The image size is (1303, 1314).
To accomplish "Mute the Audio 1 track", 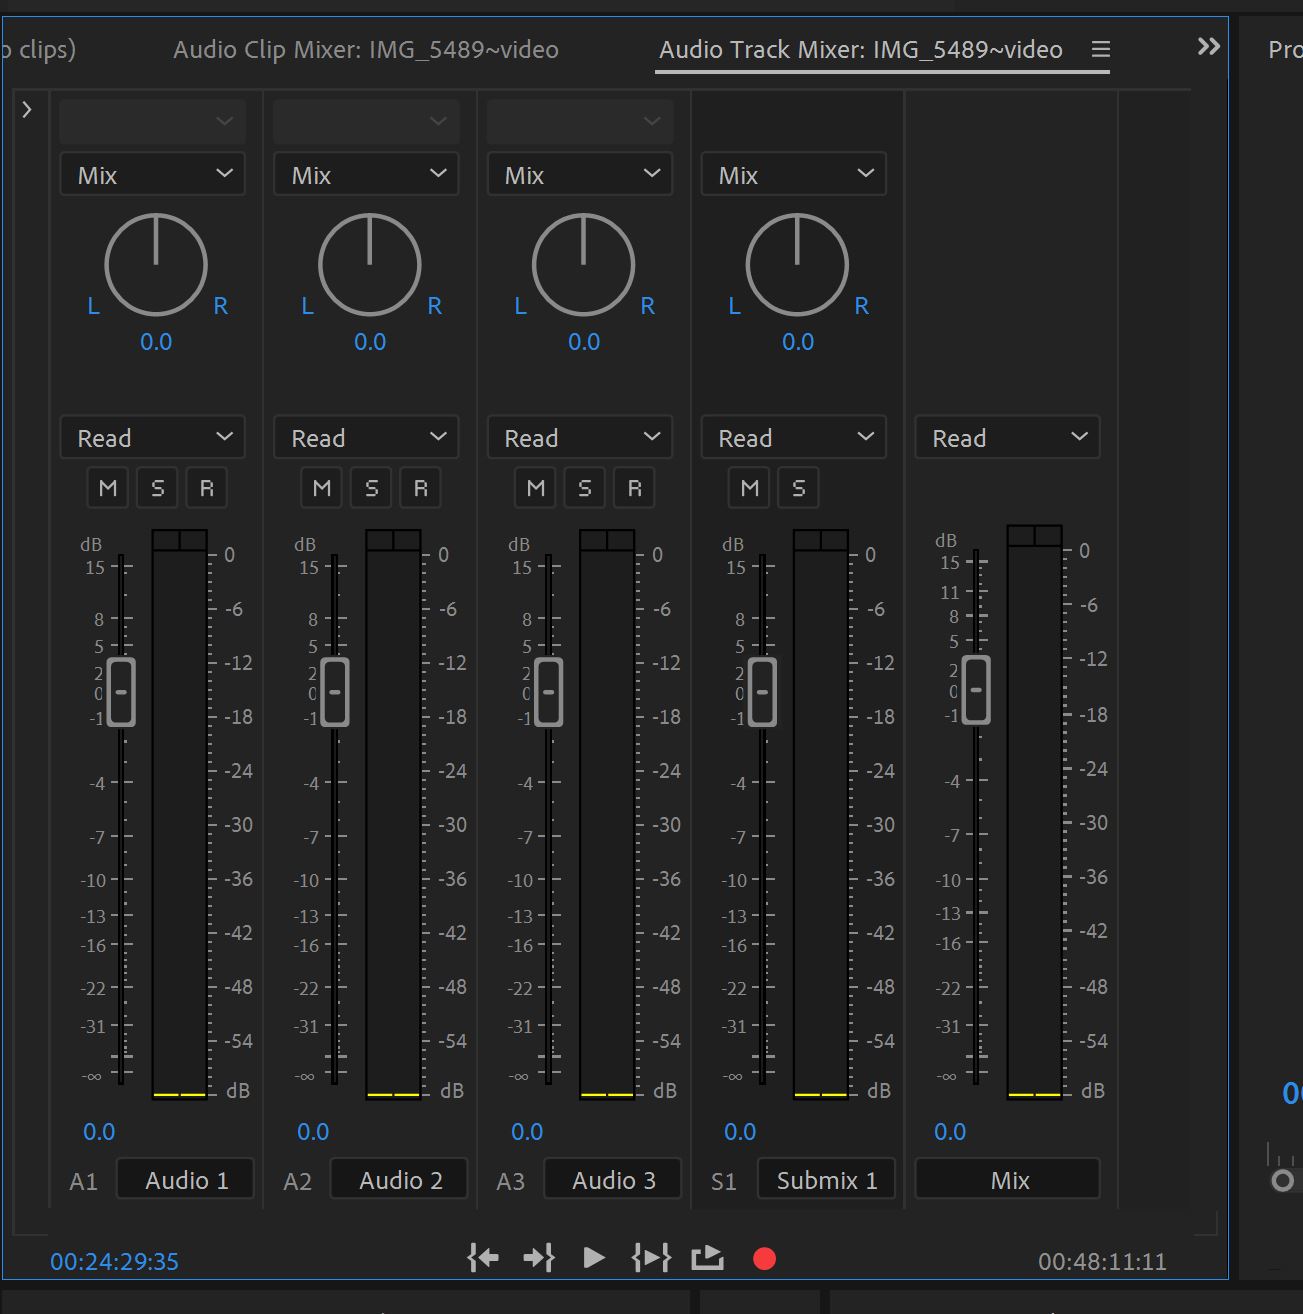I will pyautogui.click(x=107, y=487).
